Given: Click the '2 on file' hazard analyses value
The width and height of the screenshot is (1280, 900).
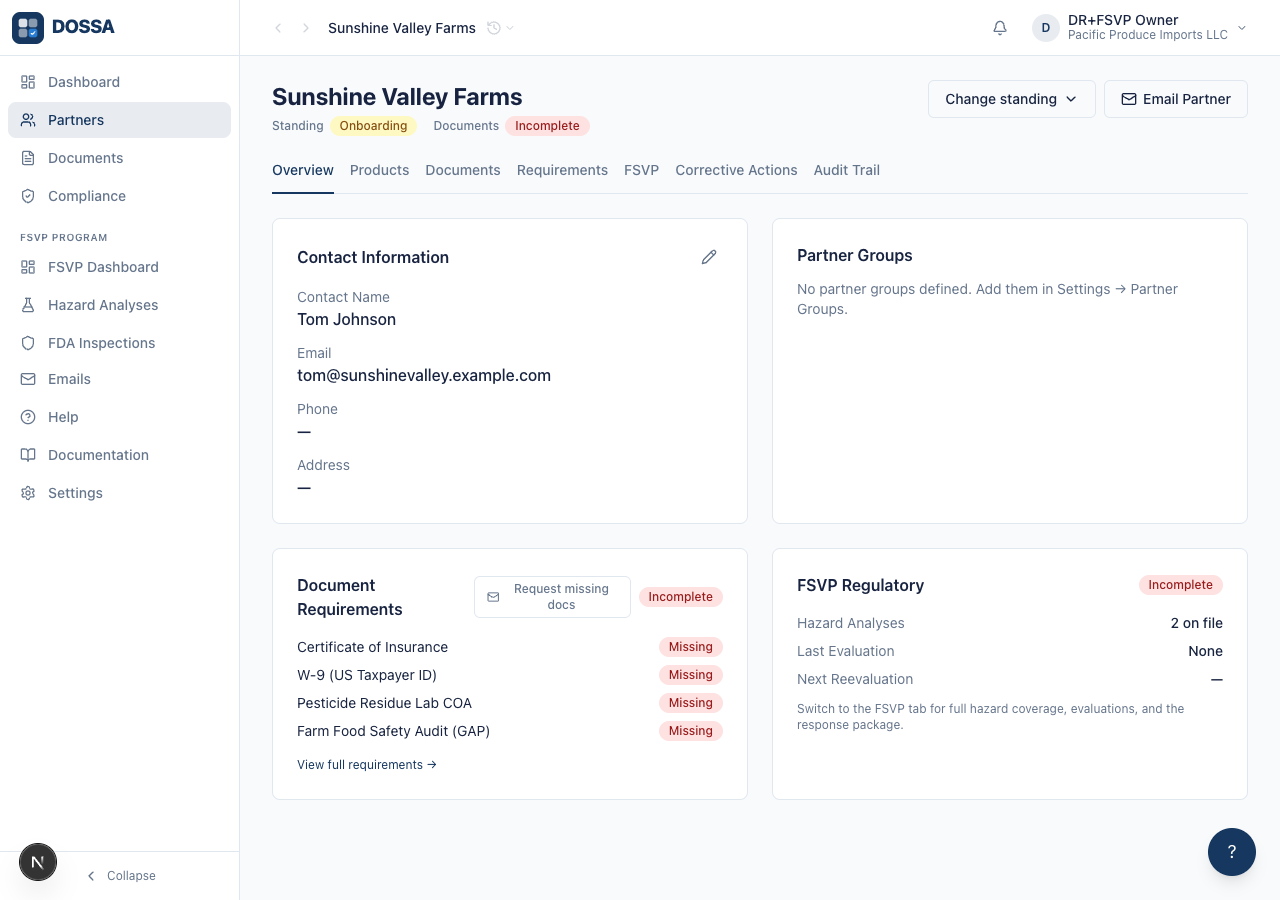Looking at the screenshot, I should click(x=1197, y=623).
